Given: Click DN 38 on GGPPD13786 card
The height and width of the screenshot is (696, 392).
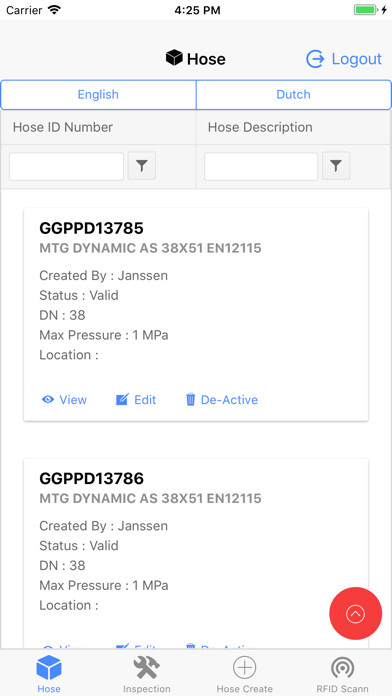Looking at the screenshot, I should [x=63, y=566].
